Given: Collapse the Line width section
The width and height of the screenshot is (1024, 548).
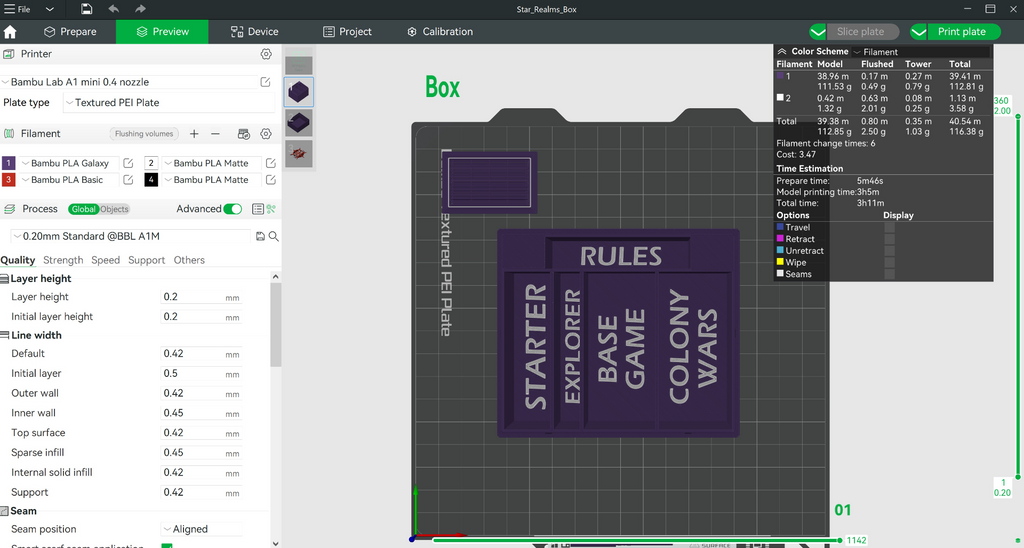Looking at the screenshot, I should click(5, 336).
